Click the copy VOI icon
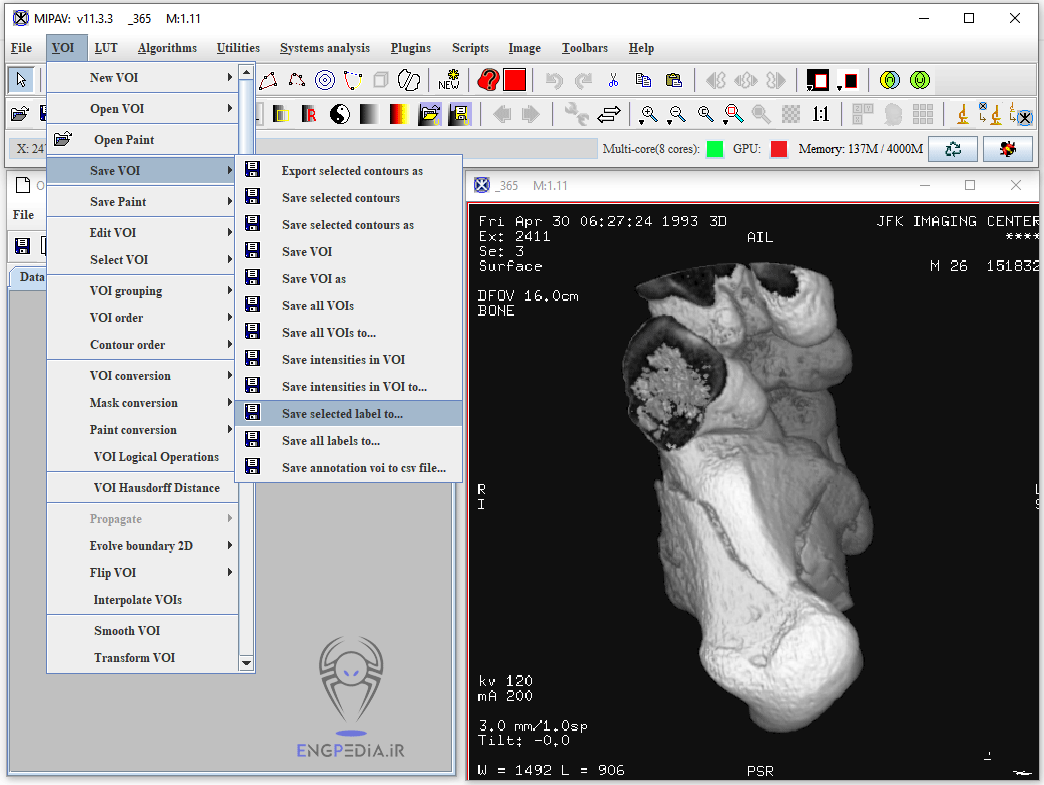The height and width of the screenshot is (785, 1044). 643,81
